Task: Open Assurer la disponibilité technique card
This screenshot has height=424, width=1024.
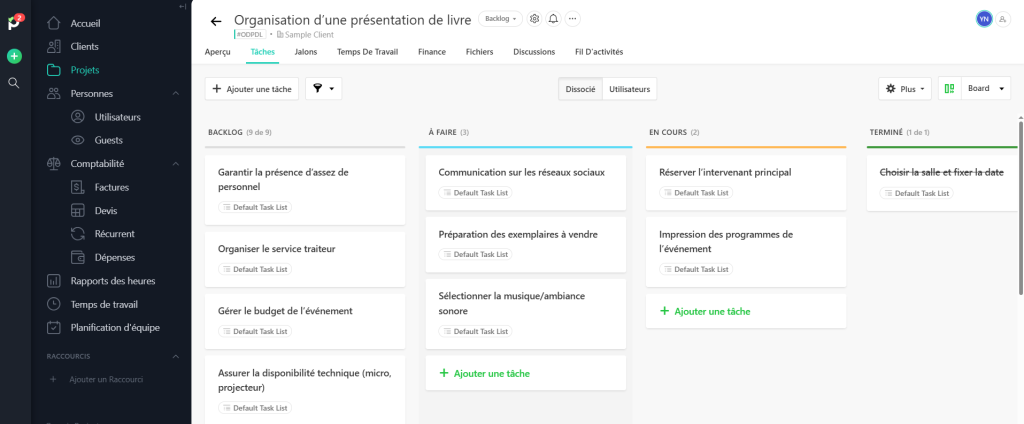Action: [305, 389]
